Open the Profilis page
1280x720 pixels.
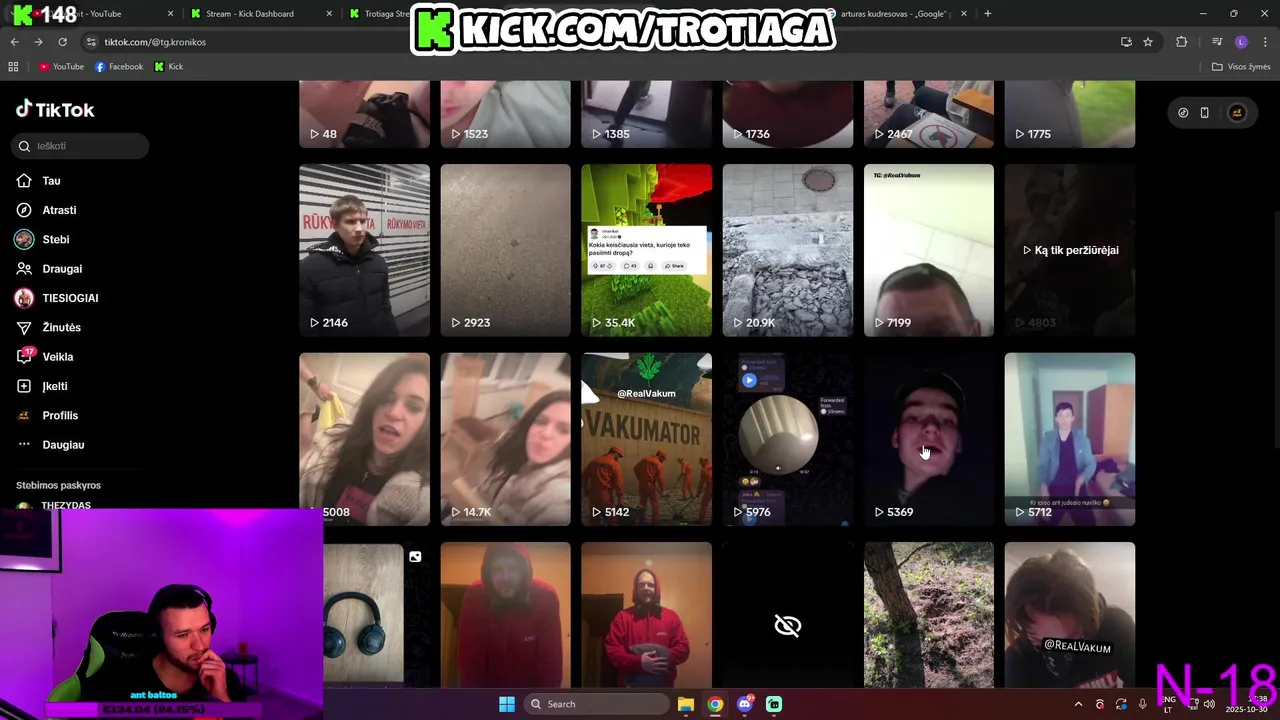tap(46, 415)
